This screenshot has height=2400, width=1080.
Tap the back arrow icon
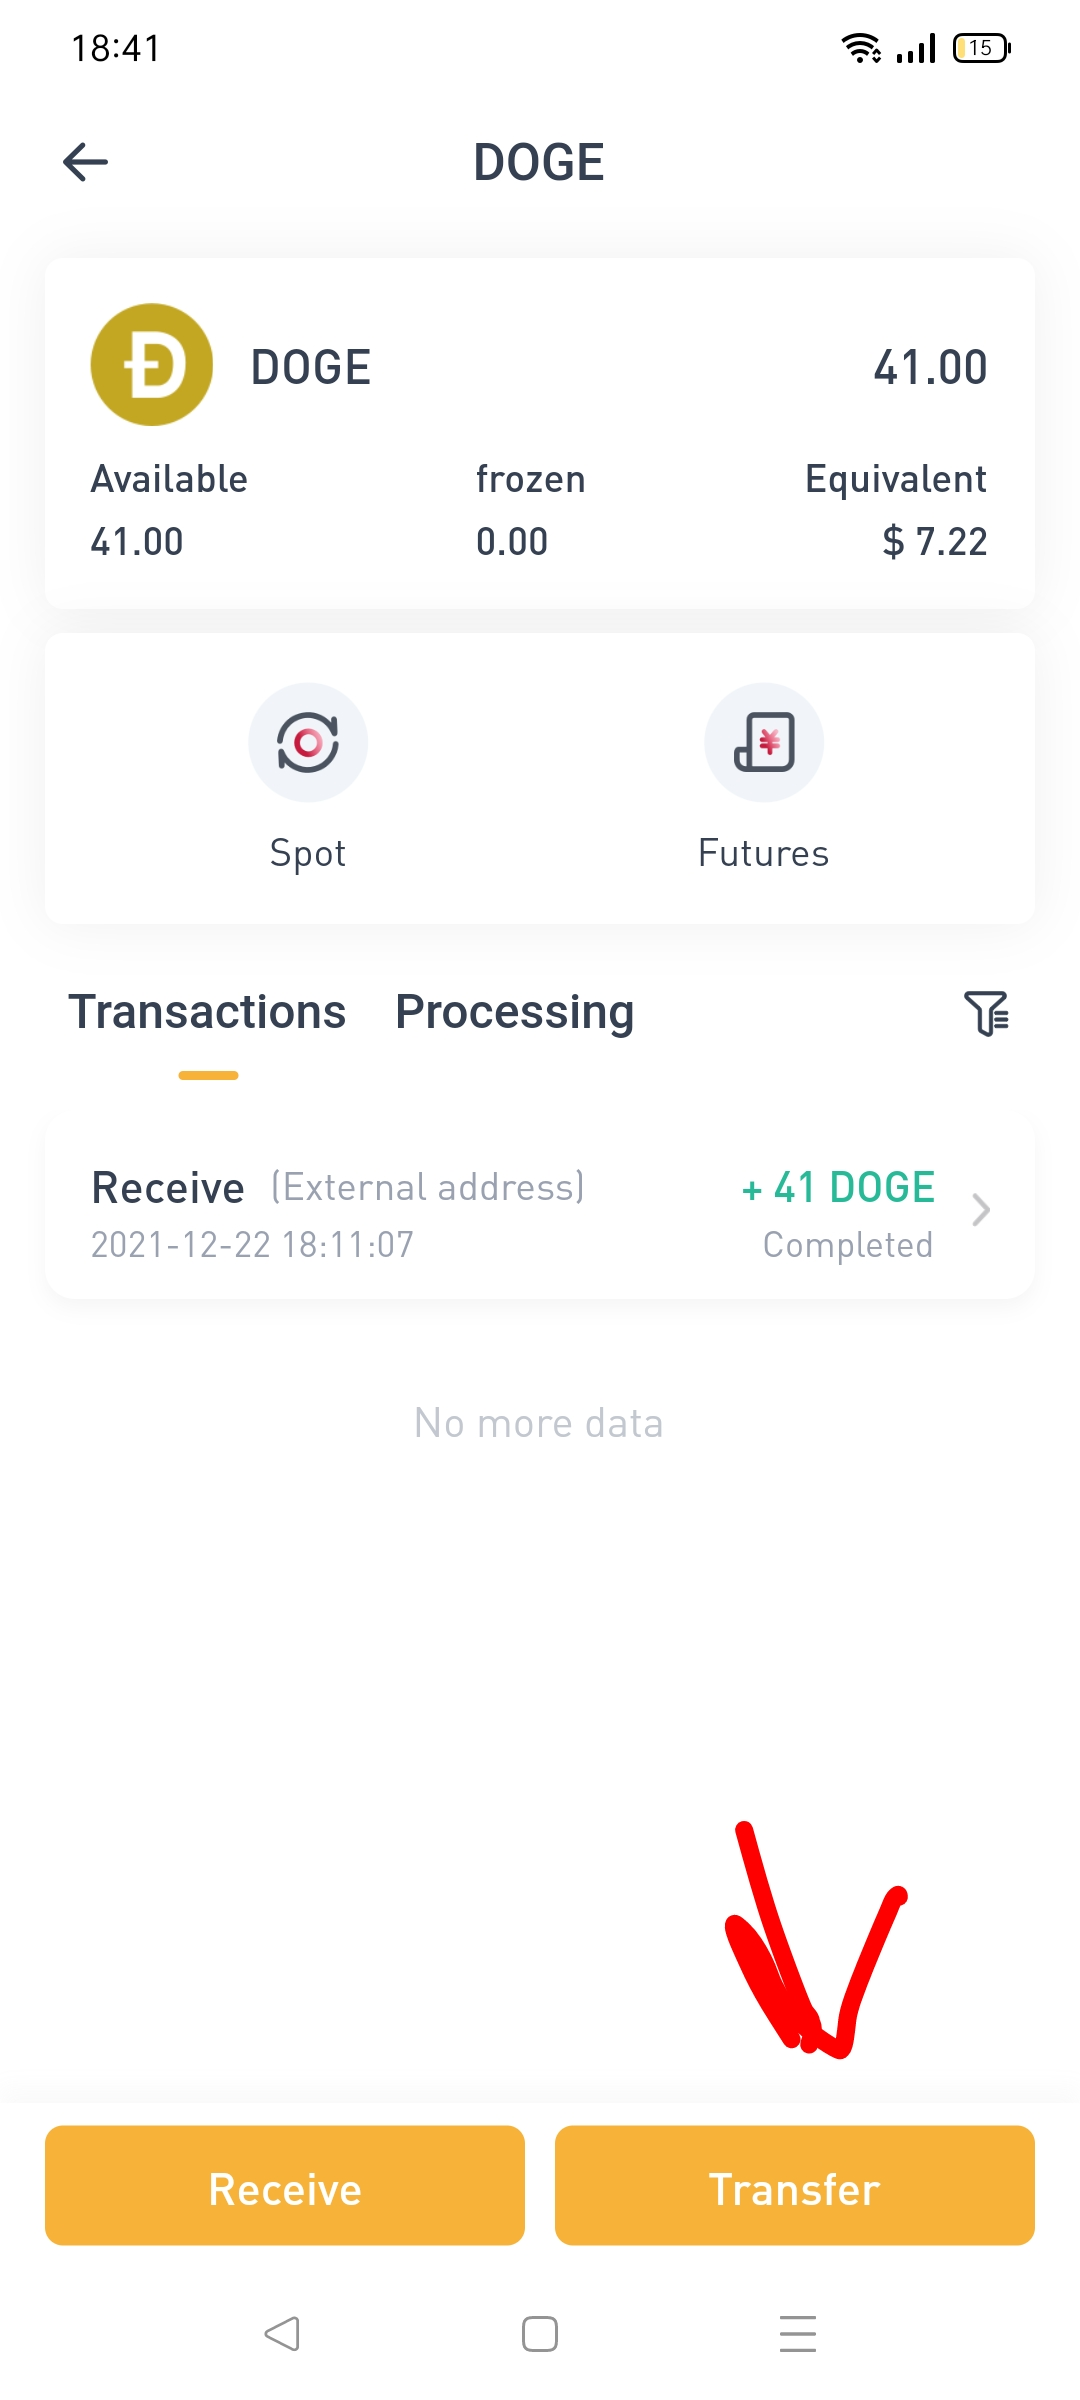85,162
